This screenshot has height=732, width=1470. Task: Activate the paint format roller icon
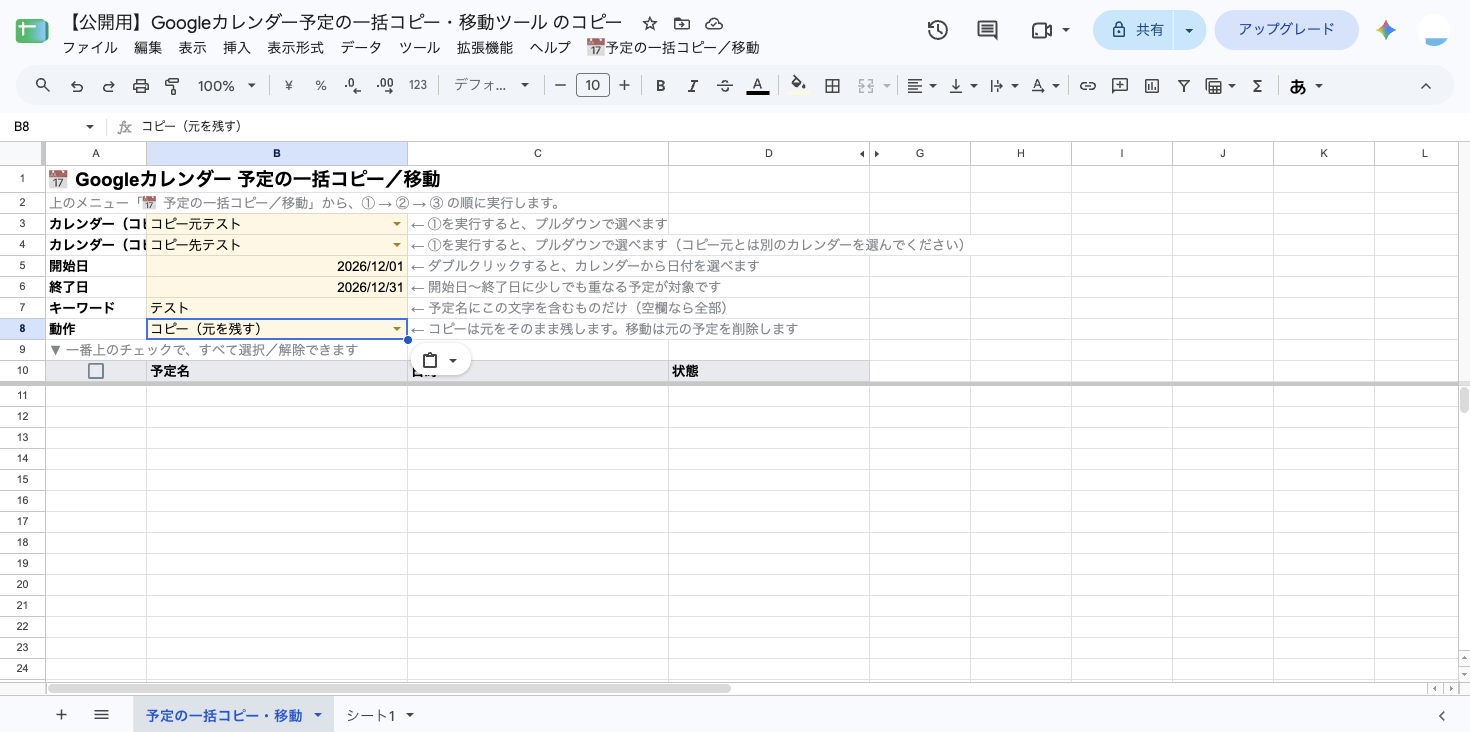(172, 86)
